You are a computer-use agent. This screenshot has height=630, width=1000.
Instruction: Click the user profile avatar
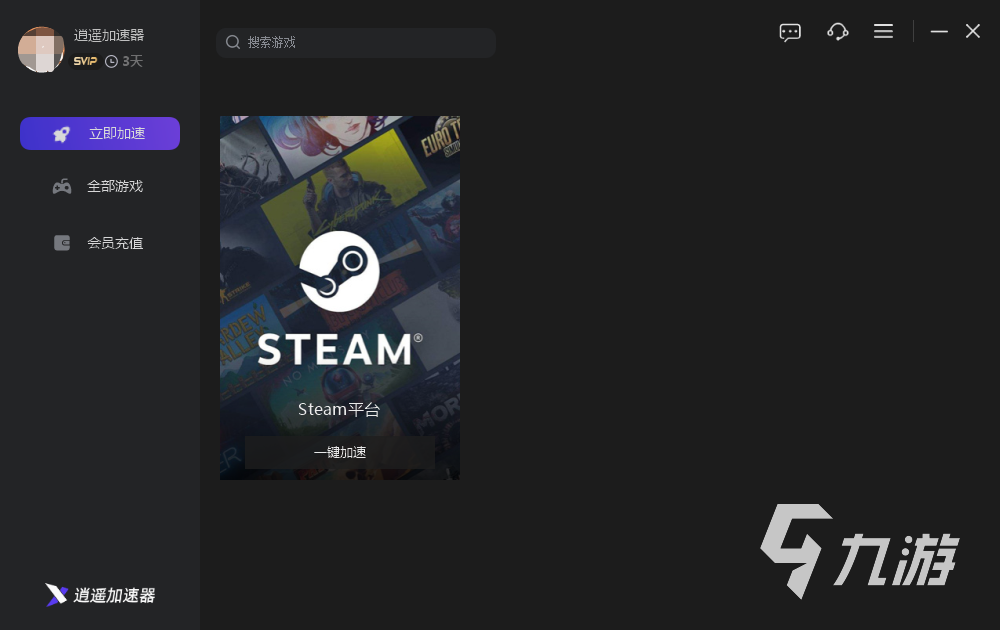point(41,50)
